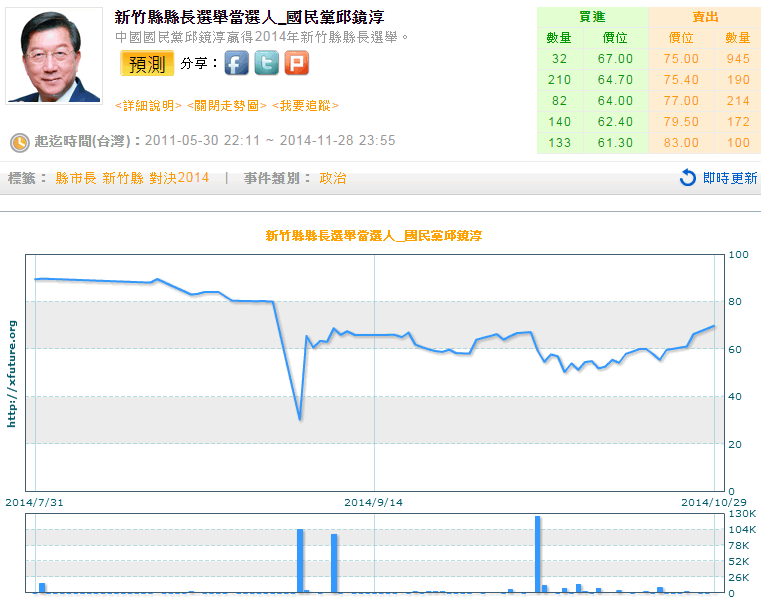Click the 2014/9/14 date label on the chart
761x606 pixels.
(x=373, y=502)
